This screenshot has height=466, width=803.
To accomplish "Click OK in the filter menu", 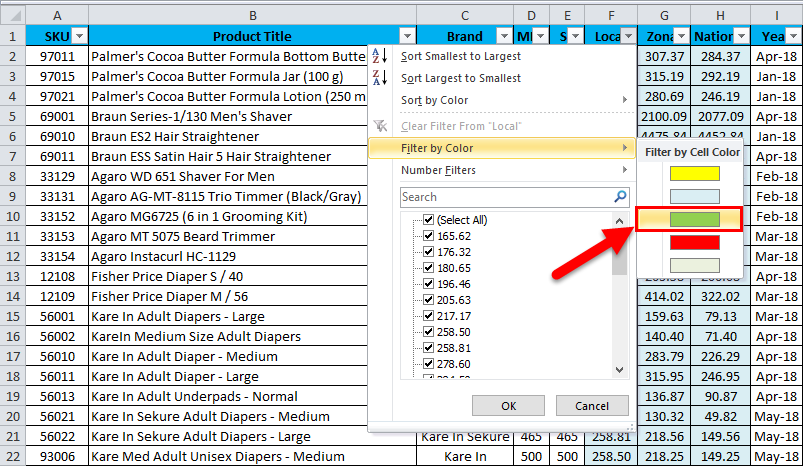I will click(x=509, y=406).
